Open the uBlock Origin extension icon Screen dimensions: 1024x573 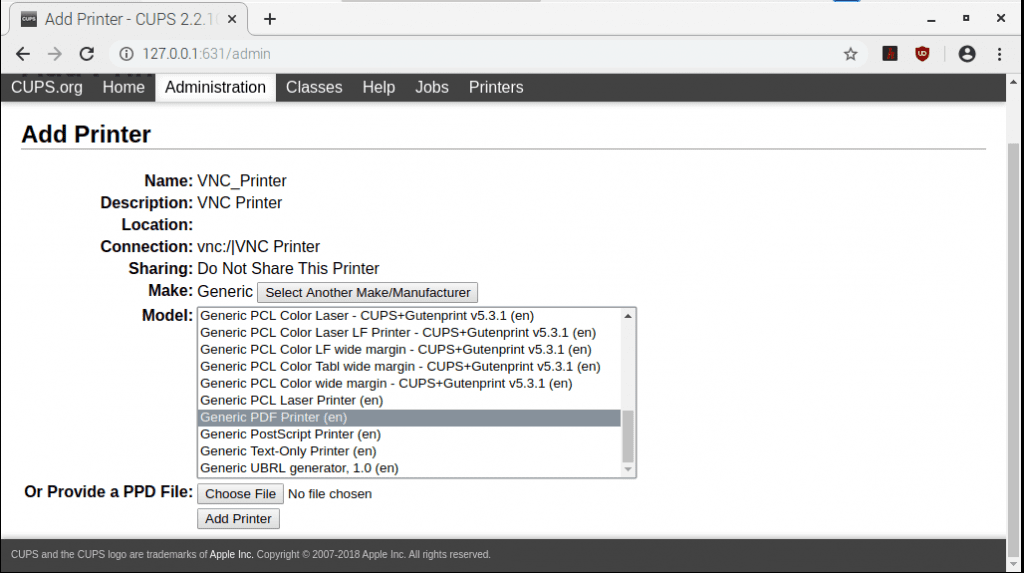[x=922, y=54]
